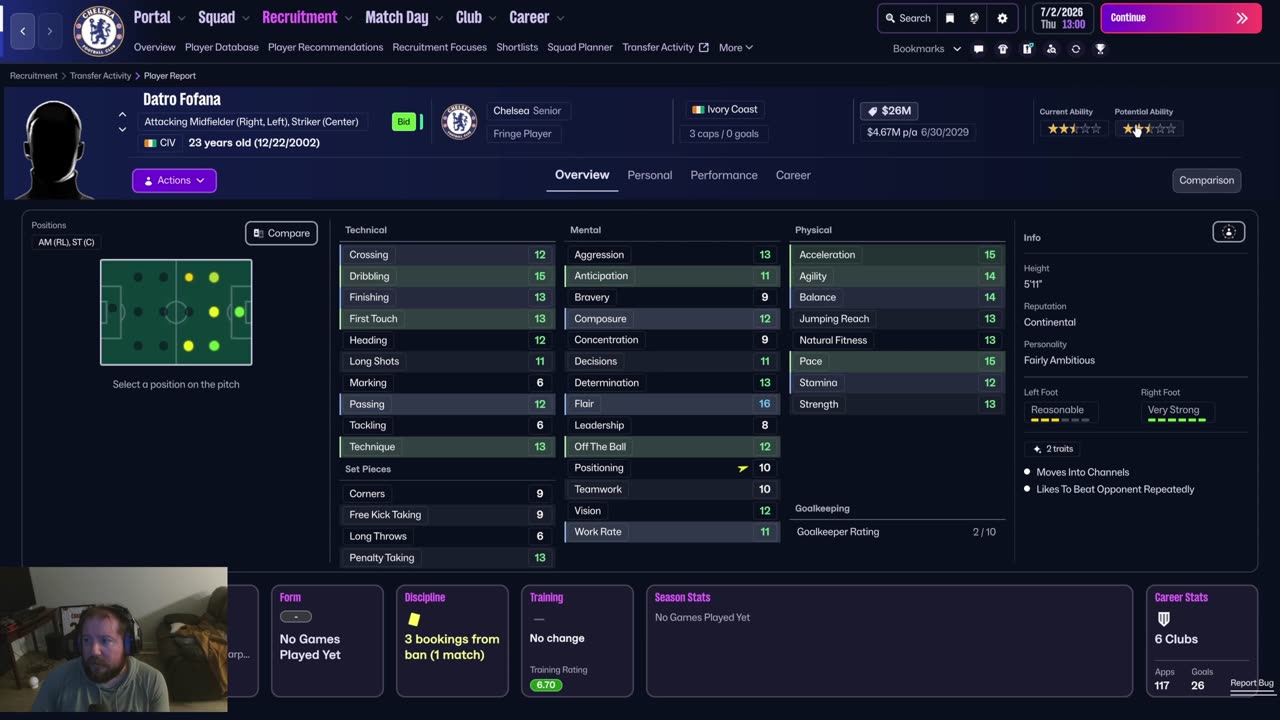Switch to the Performance tab
The height and width of the screenshot is (720, 1280).
point(724,175)
